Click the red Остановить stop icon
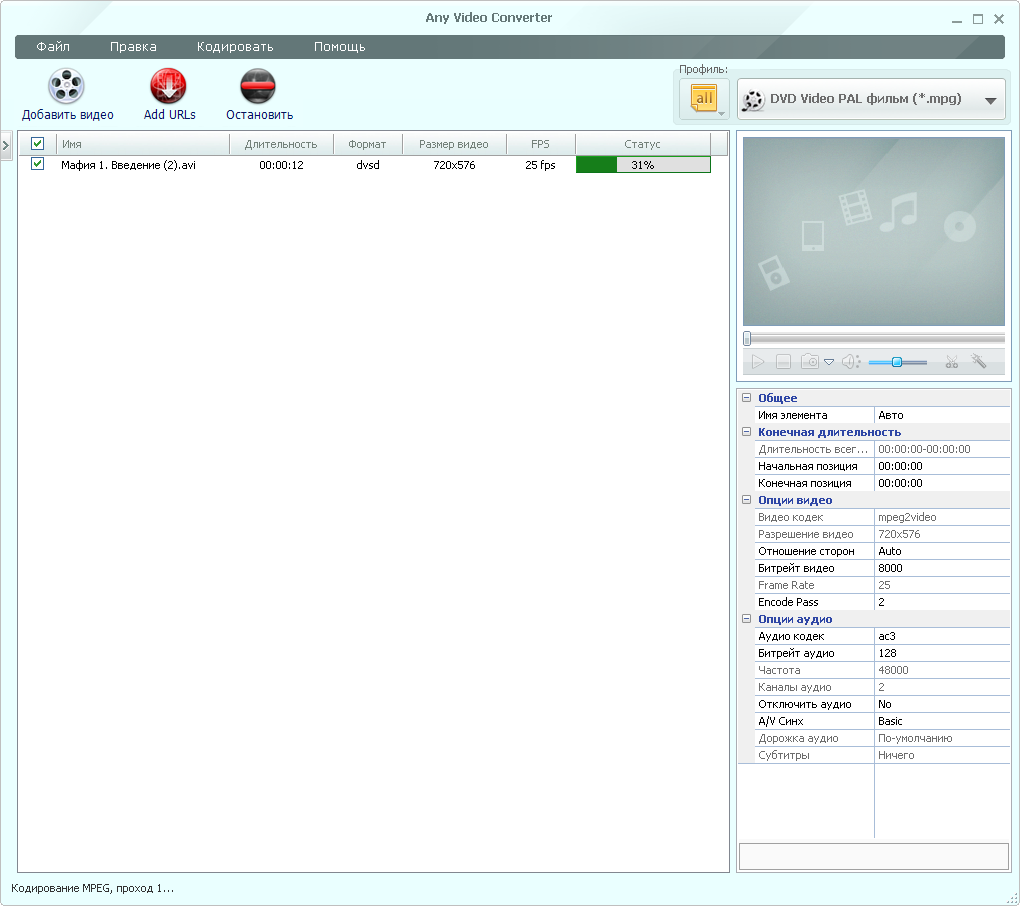1020x906 pixels. click(x=258, y=87)
